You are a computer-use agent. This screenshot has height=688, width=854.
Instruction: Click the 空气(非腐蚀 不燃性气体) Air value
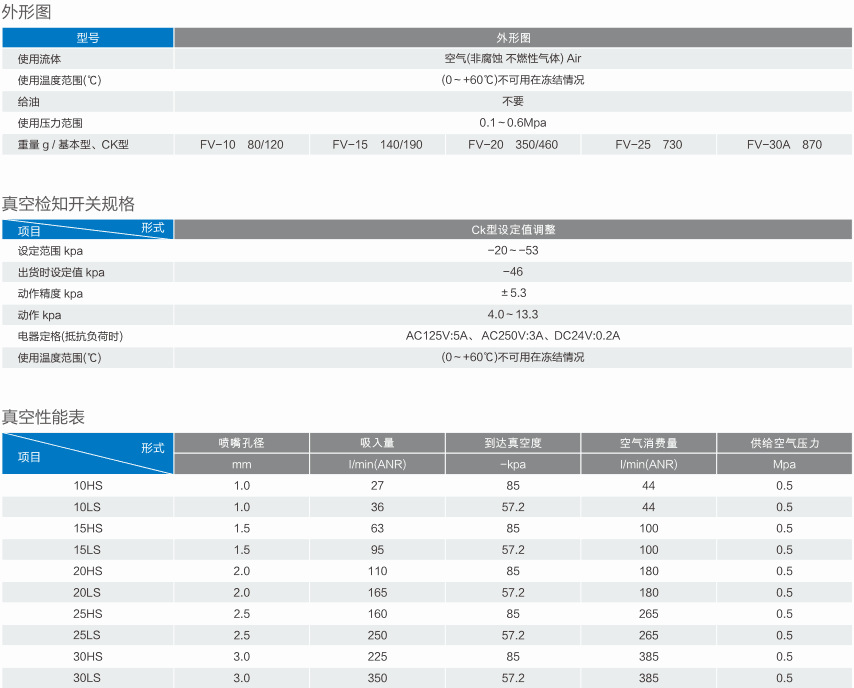[x=512, y=58]
